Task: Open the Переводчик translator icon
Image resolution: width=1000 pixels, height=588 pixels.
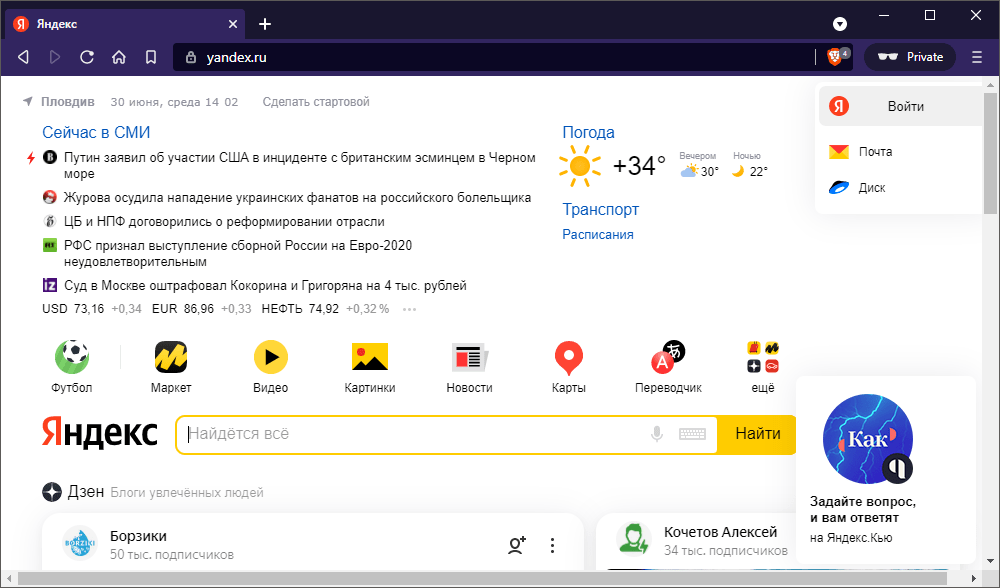Action: [668, 357]
